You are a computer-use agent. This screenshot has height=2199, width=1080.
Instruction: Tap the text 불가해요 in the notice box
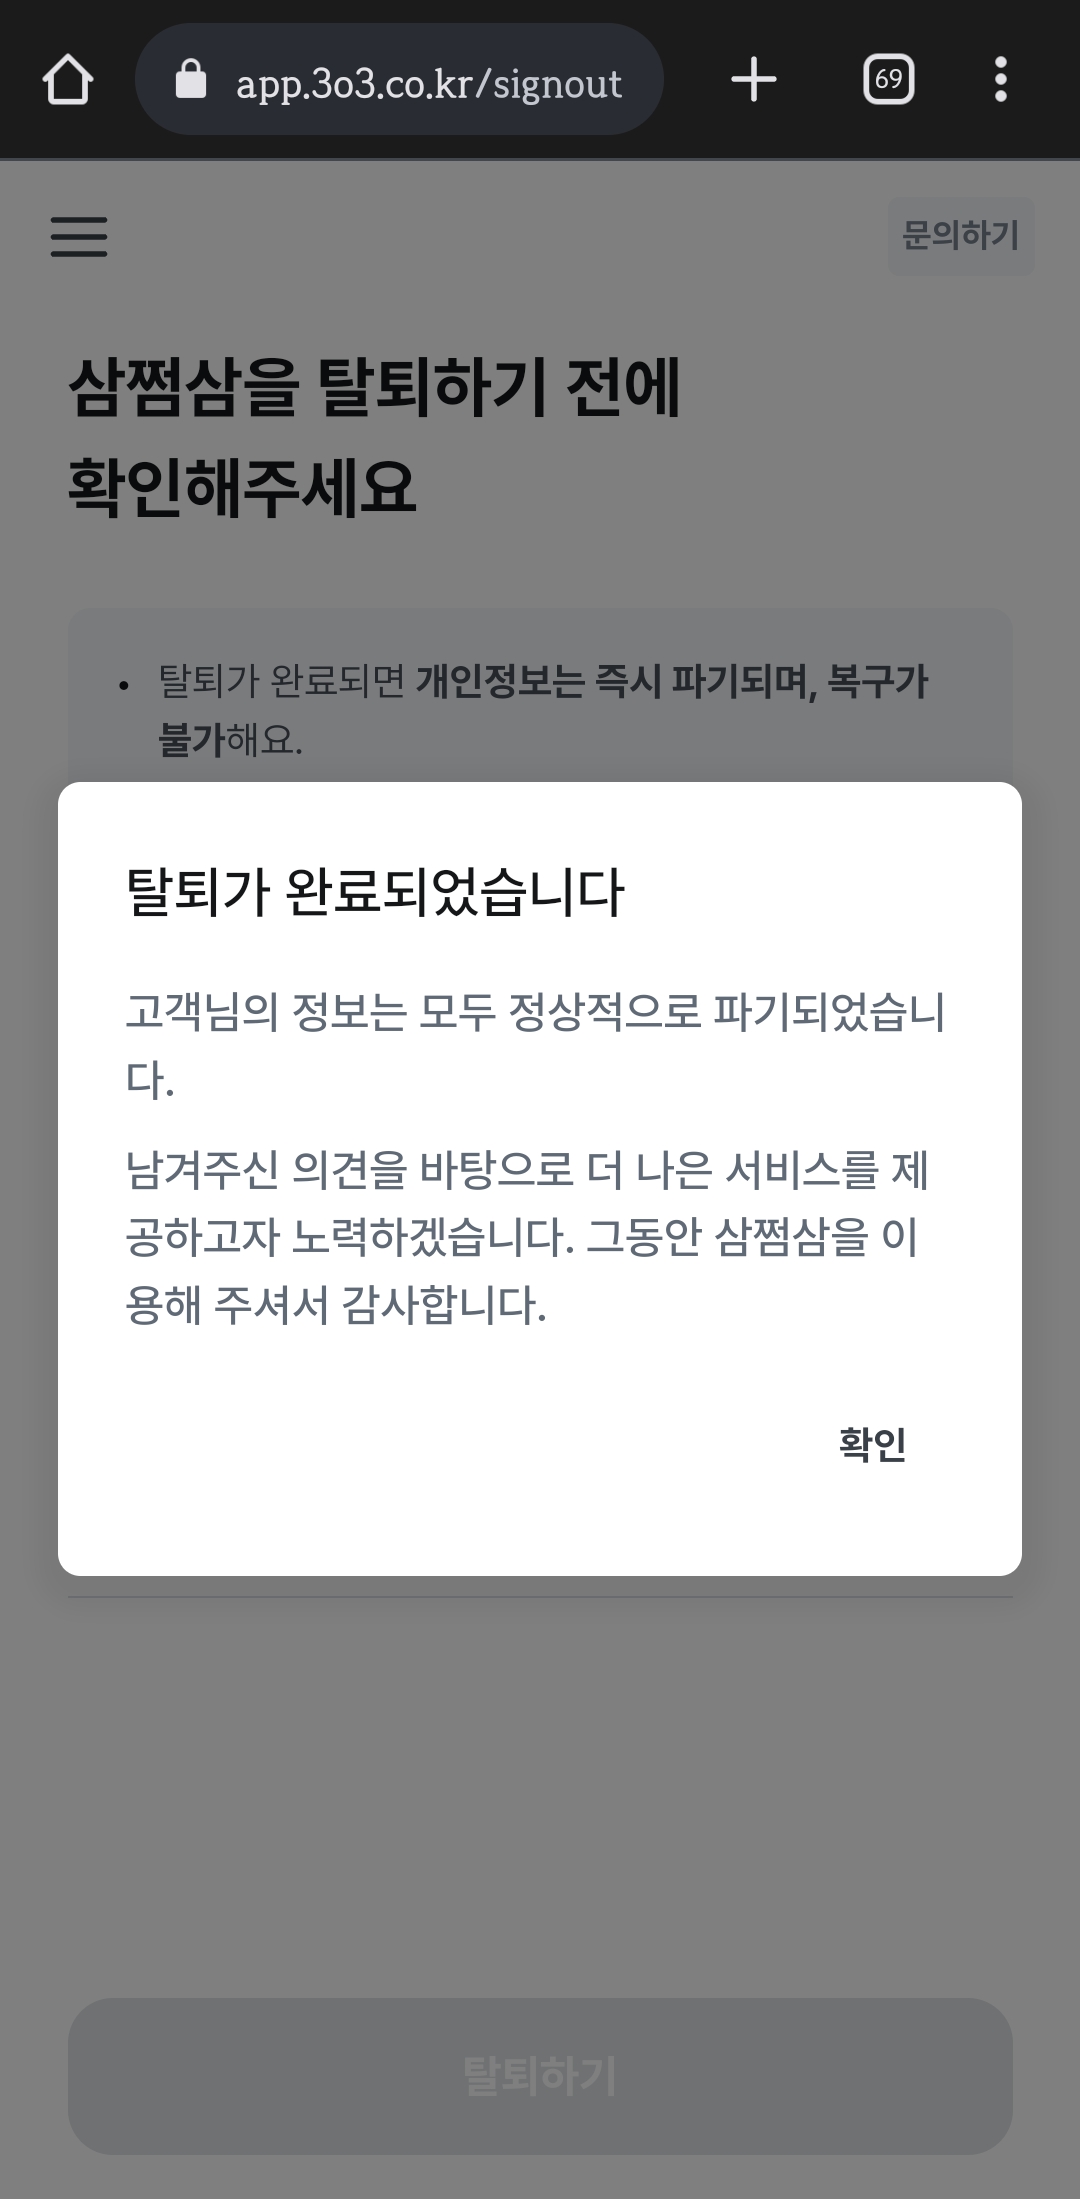[x=230, y=740]
